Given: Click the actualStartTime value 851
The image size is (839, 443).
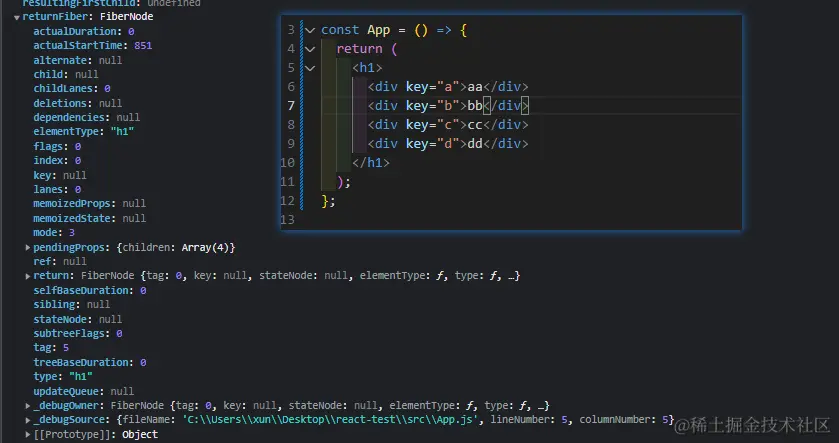Looking at the screenshot, I should coord(143,46).
